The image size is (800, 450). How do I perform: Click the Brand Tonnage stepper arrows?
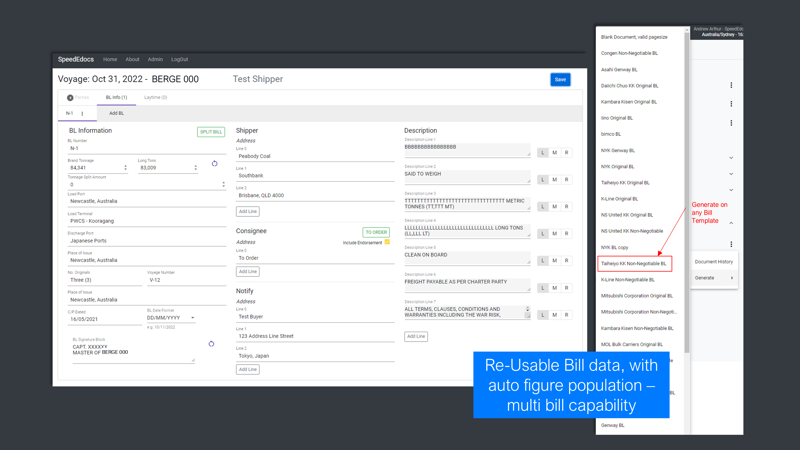coord(126,167)
